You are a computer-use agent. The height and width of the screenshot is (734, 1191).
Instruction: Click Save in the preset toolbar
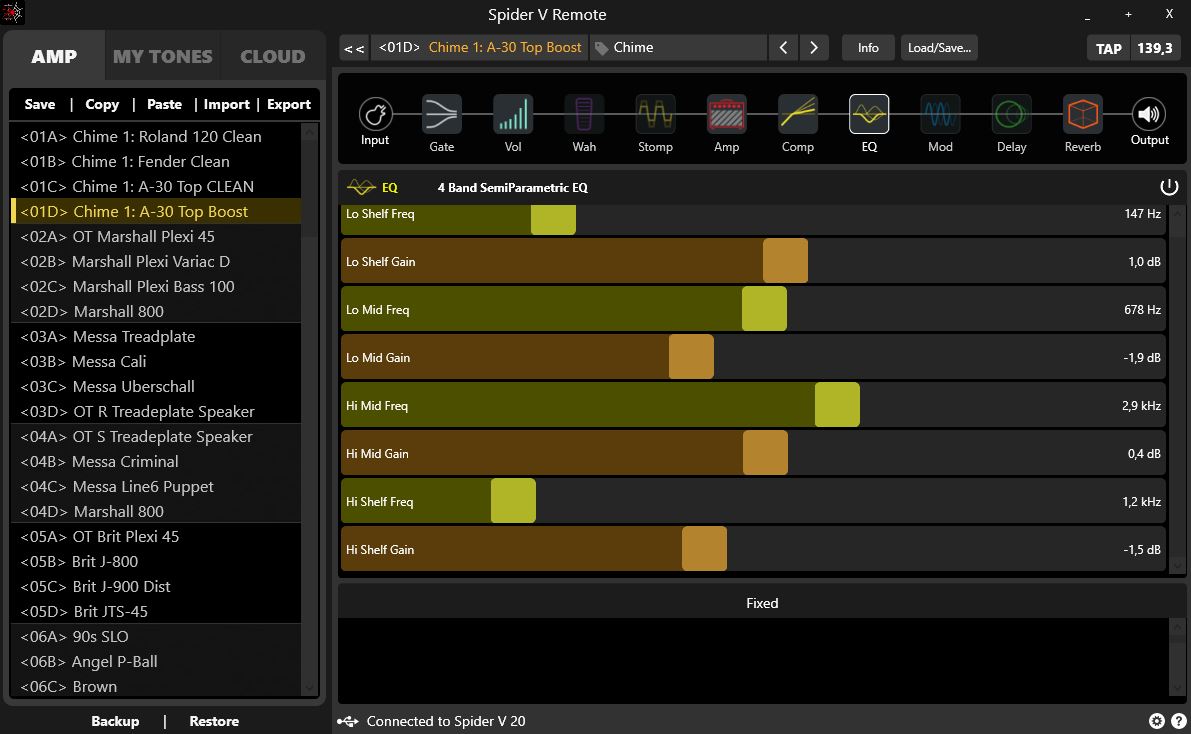(x=39, y=104)
